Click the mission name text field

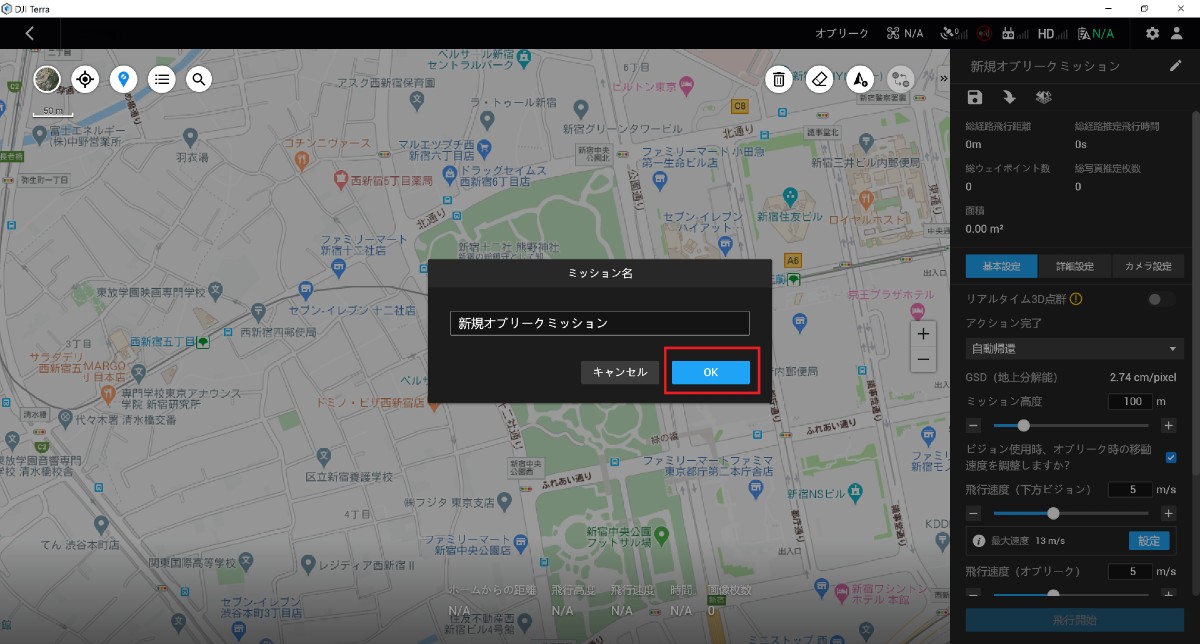coord(599,323)
